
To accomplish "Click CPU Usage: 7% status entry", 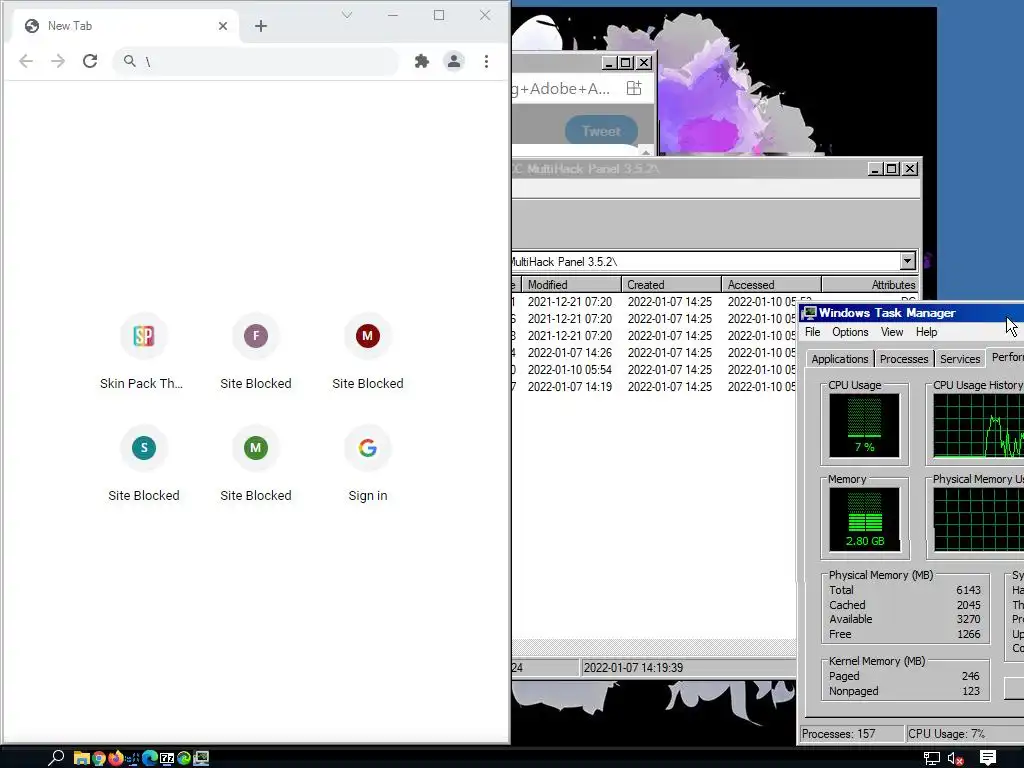I will 965,734.
